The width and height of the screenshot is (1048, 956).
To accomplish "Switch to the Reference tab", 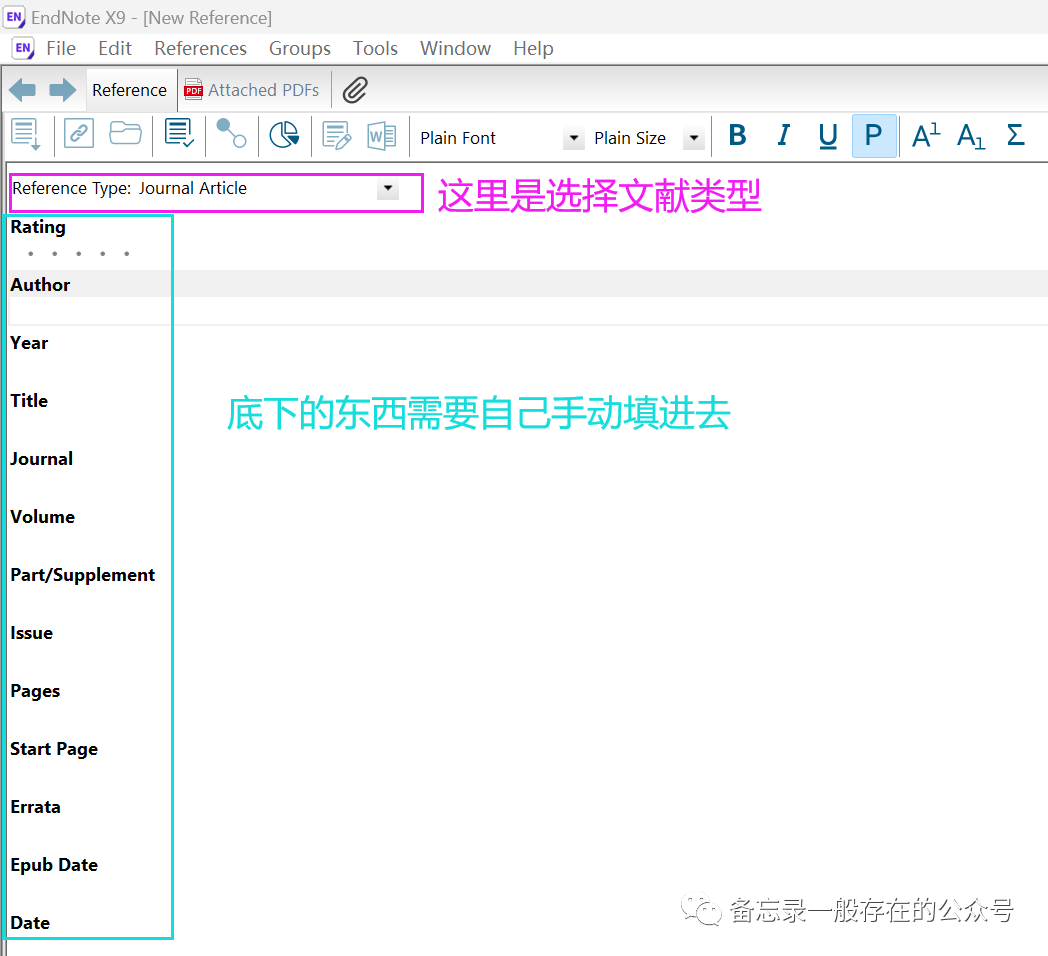I will [130, 90].
